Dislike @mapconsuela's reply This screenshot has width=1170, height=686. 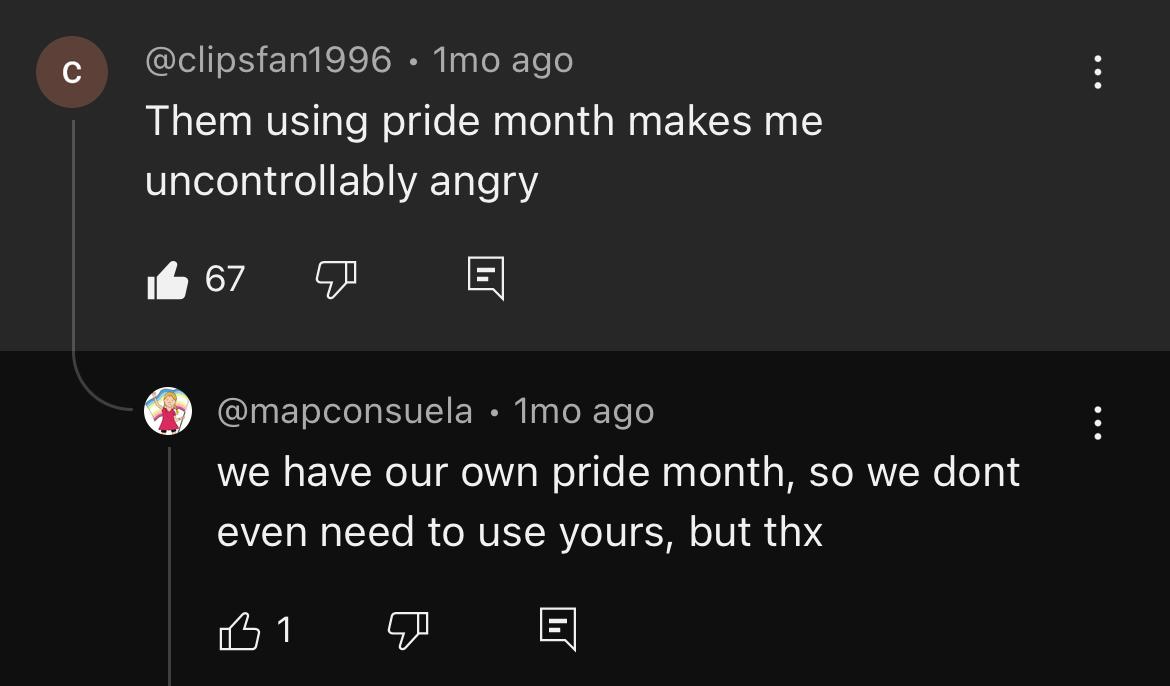408,629
